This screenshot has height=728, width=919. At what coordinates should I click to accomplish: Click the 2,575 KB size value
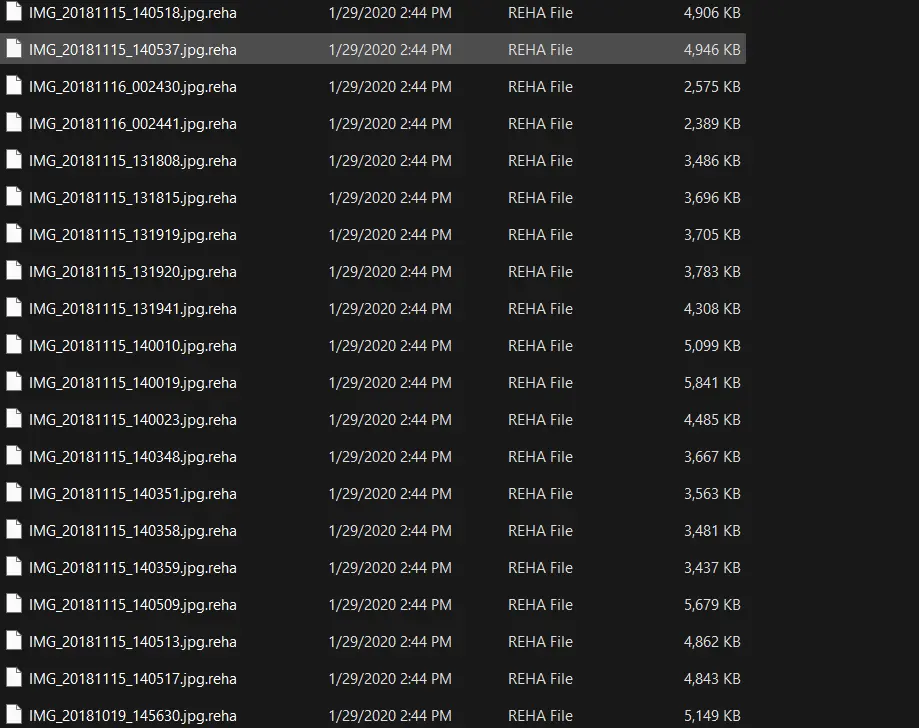(x=712, y=87)
